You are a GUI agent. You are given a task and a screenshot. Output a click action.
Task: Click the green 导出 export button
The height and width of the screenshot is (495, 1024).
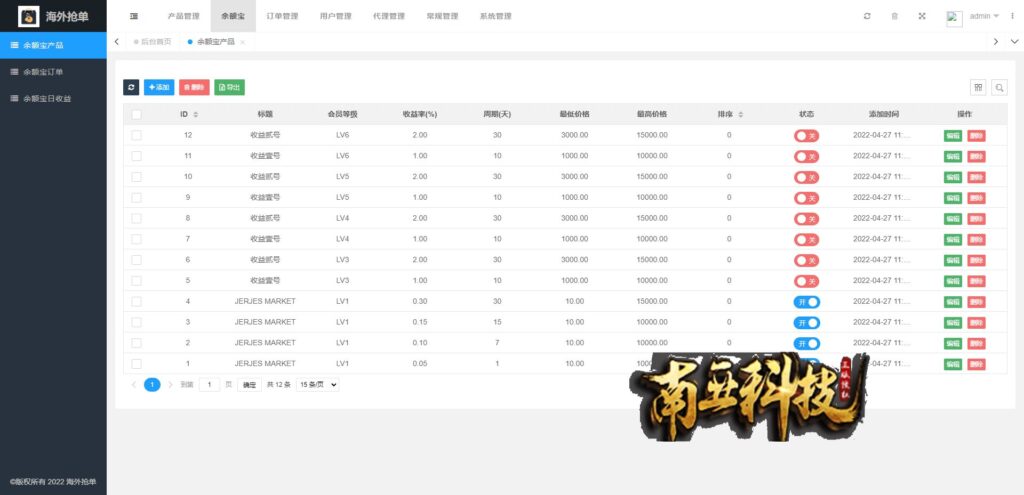pos(229,88)
